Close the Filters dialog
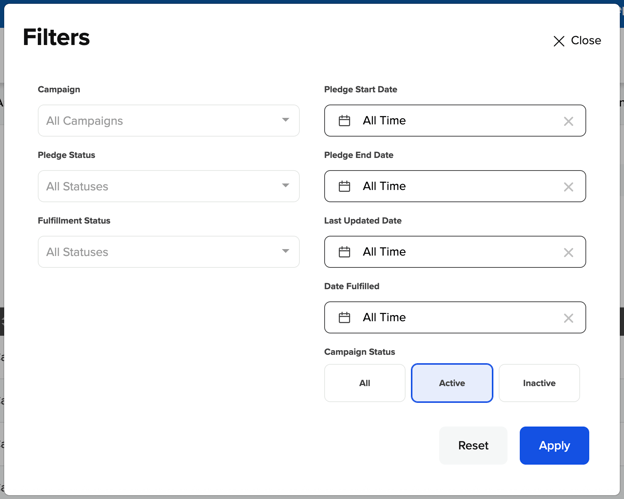The width and height of the screenshot is (624, 499). 577,41
